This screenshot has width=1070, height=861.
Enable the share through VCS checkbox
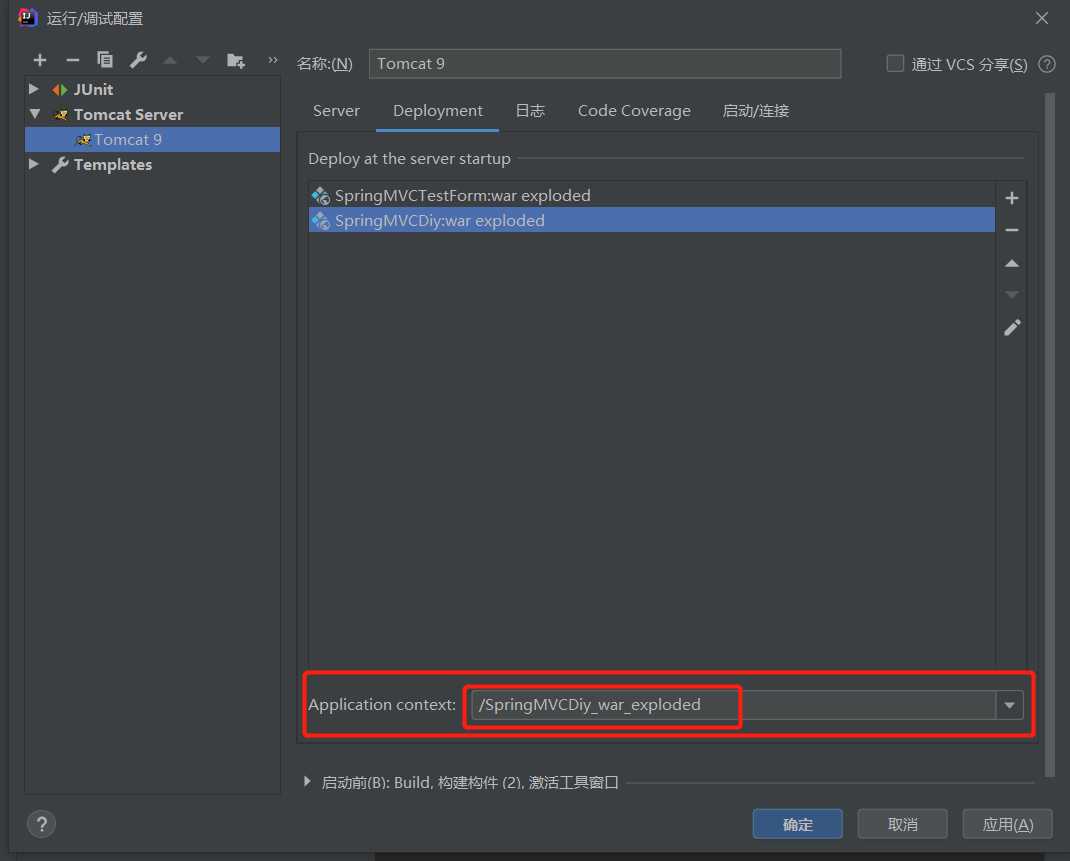pyautogui.click(x=895, y=63)
